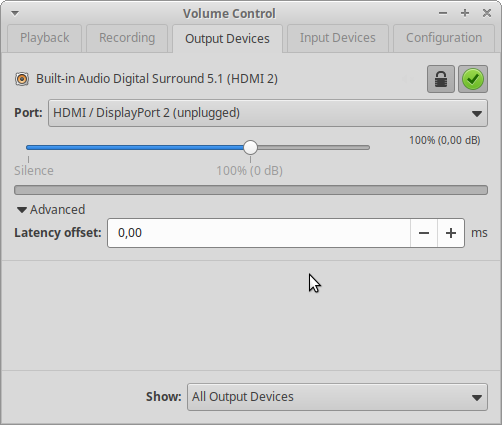Click the orange speaker device icon
The height and width of the screenshot is (425, 502).
22,79
